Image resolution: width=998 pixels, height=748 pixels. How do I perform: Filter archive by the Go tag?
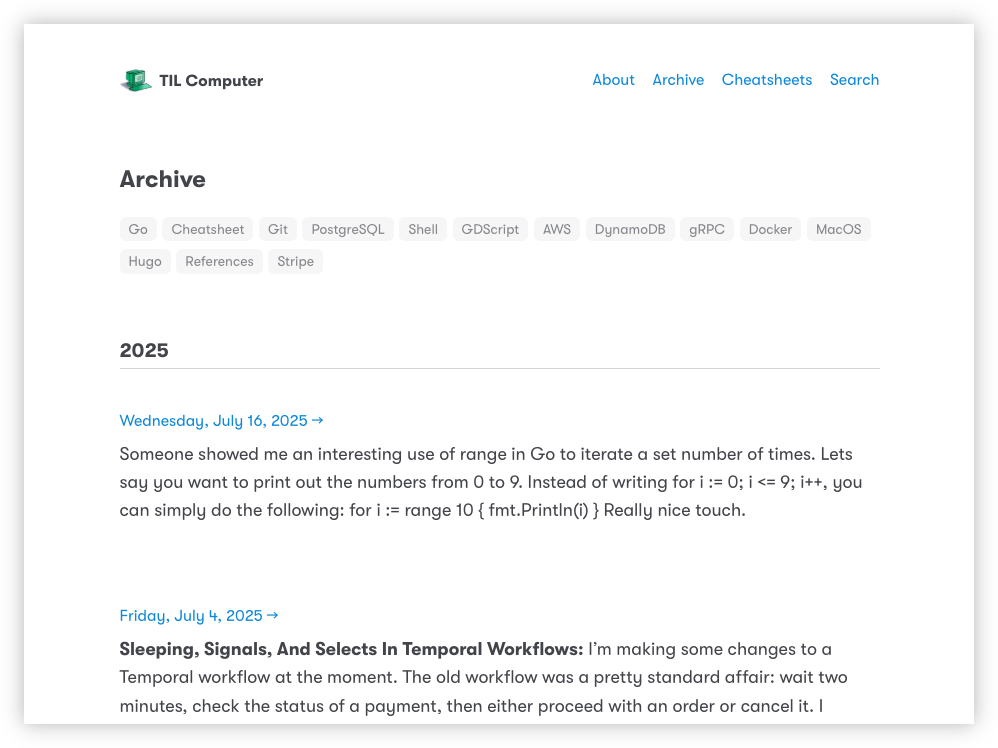pyautogui.click(x=138, y=229)
